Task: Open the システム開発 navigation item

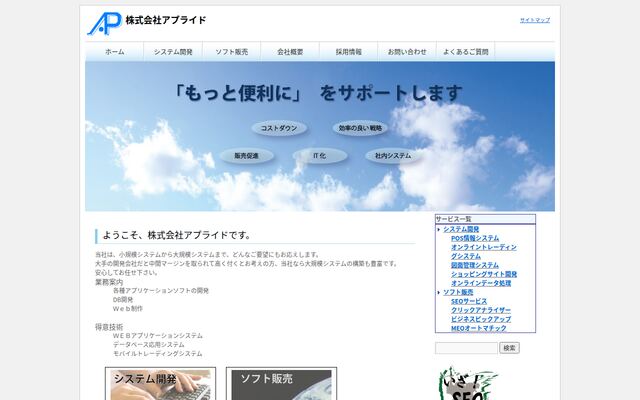Action: [x=173, y=52]
